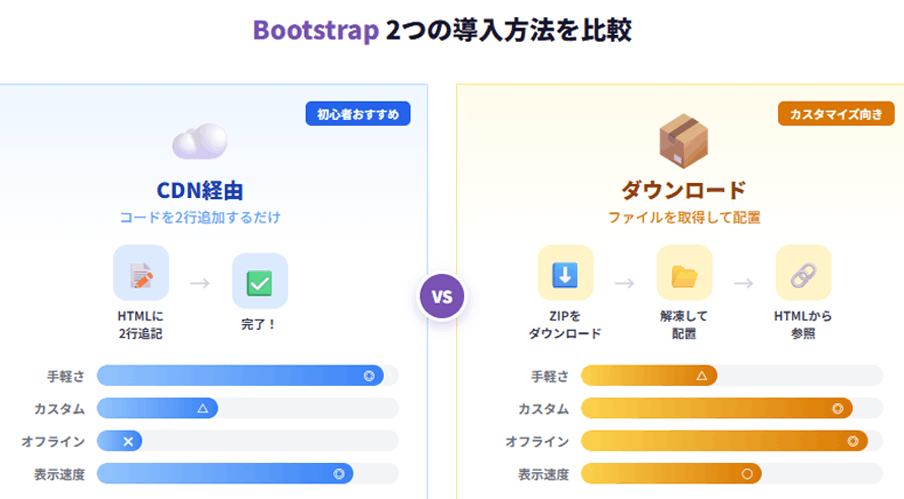
Task: Click the CDN オフライン X marker
Action: click(x=128, y=441)
